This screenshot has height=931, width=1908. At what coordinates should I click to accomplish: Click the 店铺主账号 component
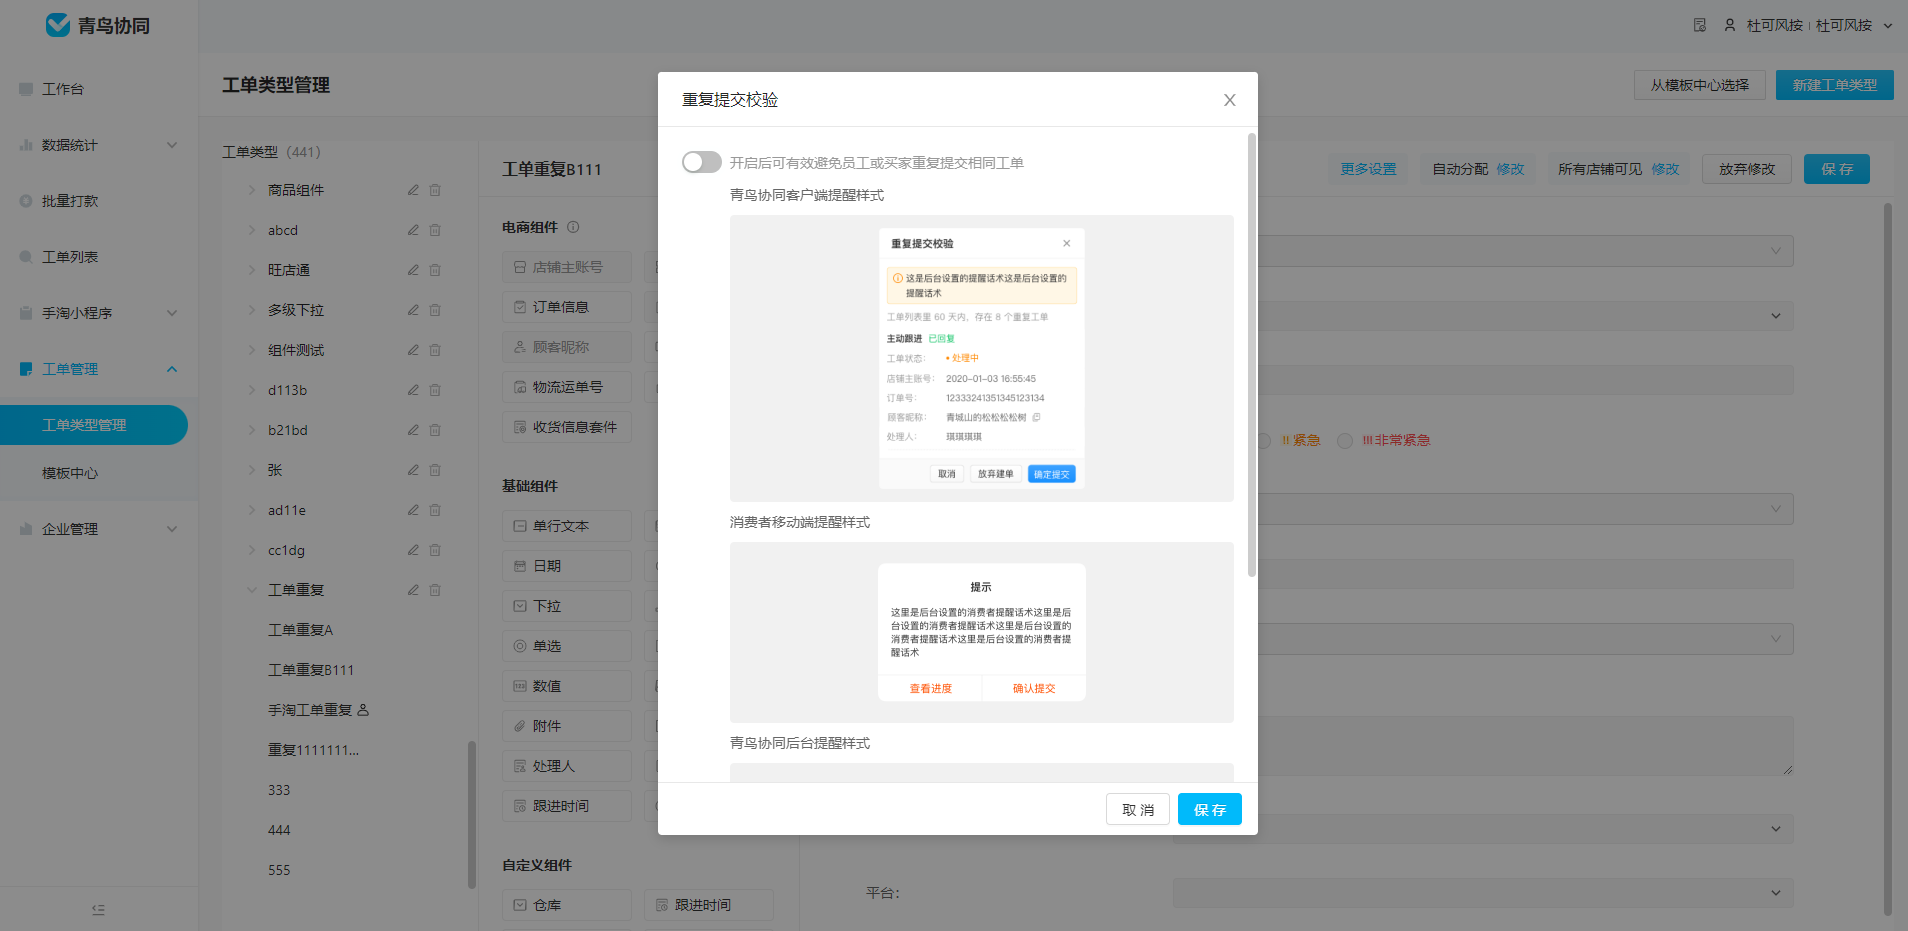point(567,267)
